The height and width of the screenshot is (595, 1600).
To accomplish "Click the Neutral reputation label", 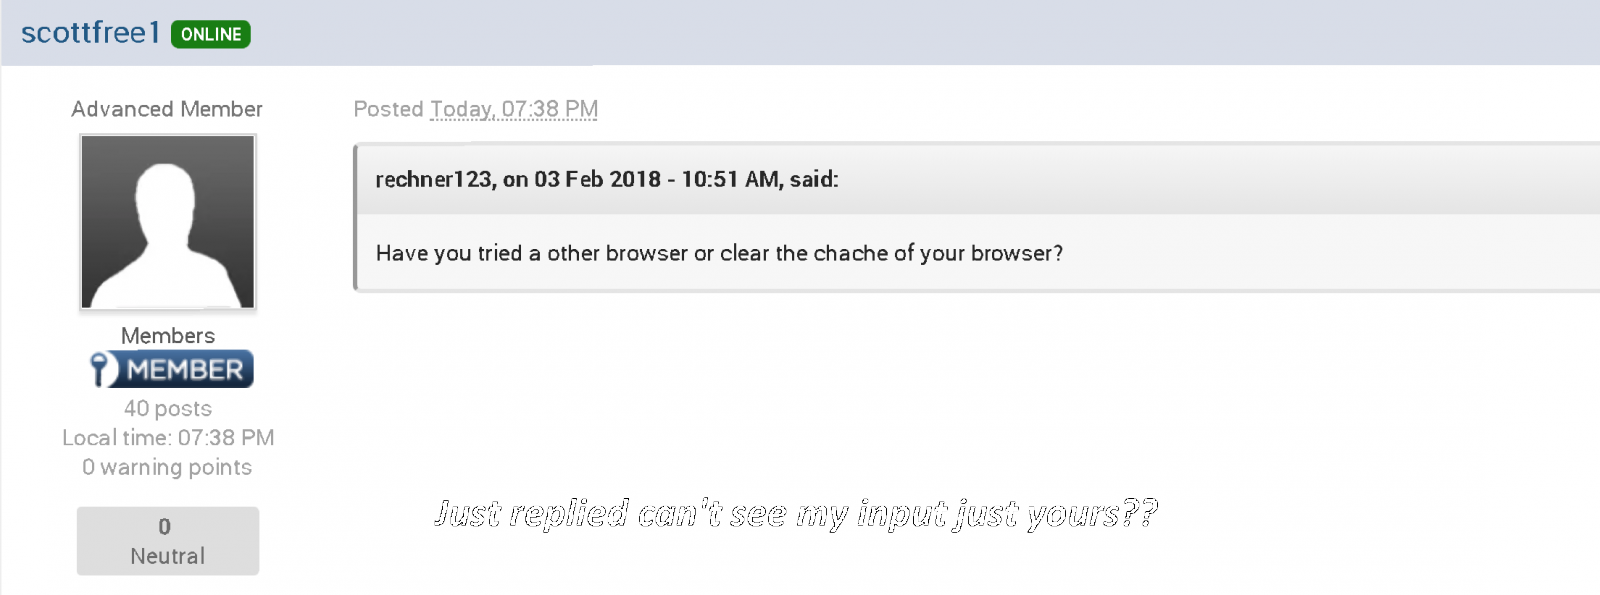I will tap(168, 557).
